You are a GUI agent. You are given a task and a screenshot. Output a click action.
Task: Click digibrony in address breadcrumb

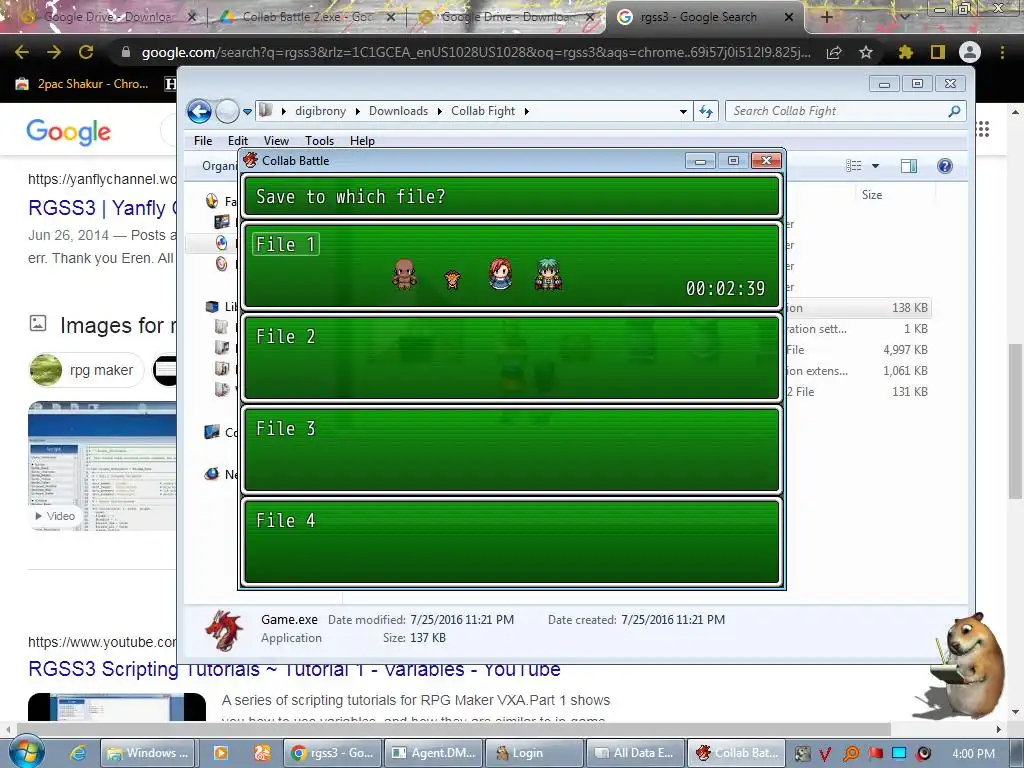pyautogui.click(x=320, y=111)
